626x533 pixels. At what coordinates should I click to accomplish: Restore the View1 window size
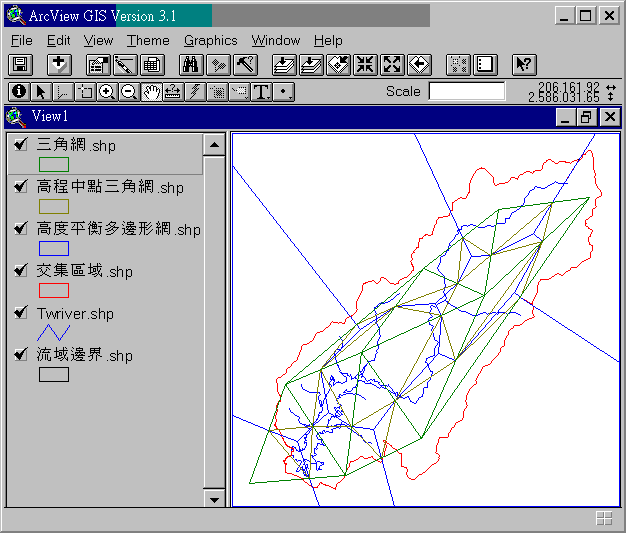[586, 117]
